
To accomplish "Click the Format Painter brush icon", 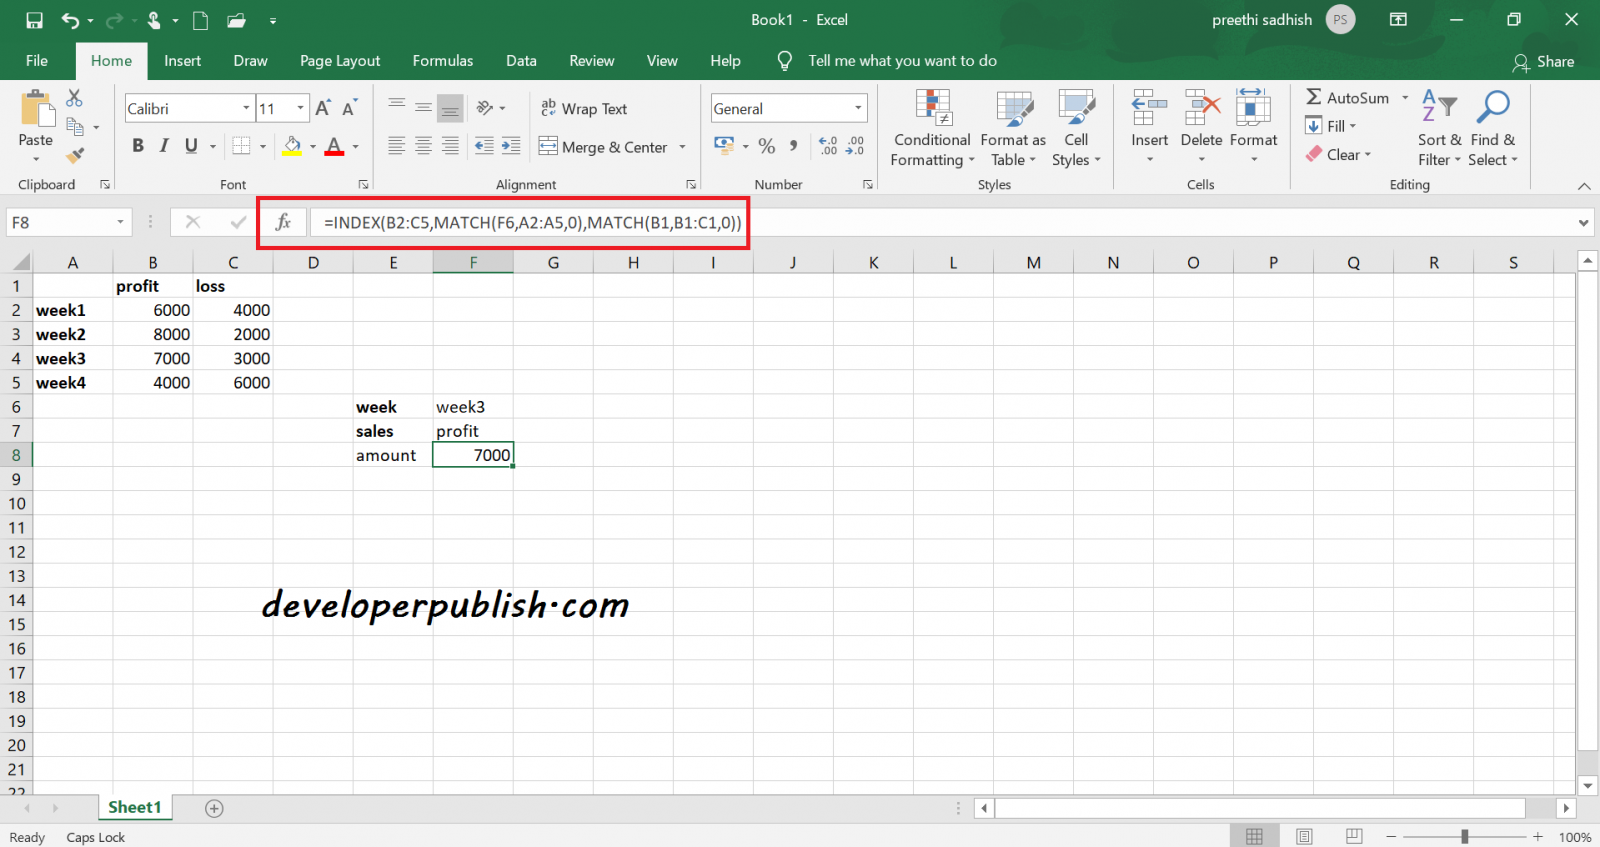I will [75, 155].
